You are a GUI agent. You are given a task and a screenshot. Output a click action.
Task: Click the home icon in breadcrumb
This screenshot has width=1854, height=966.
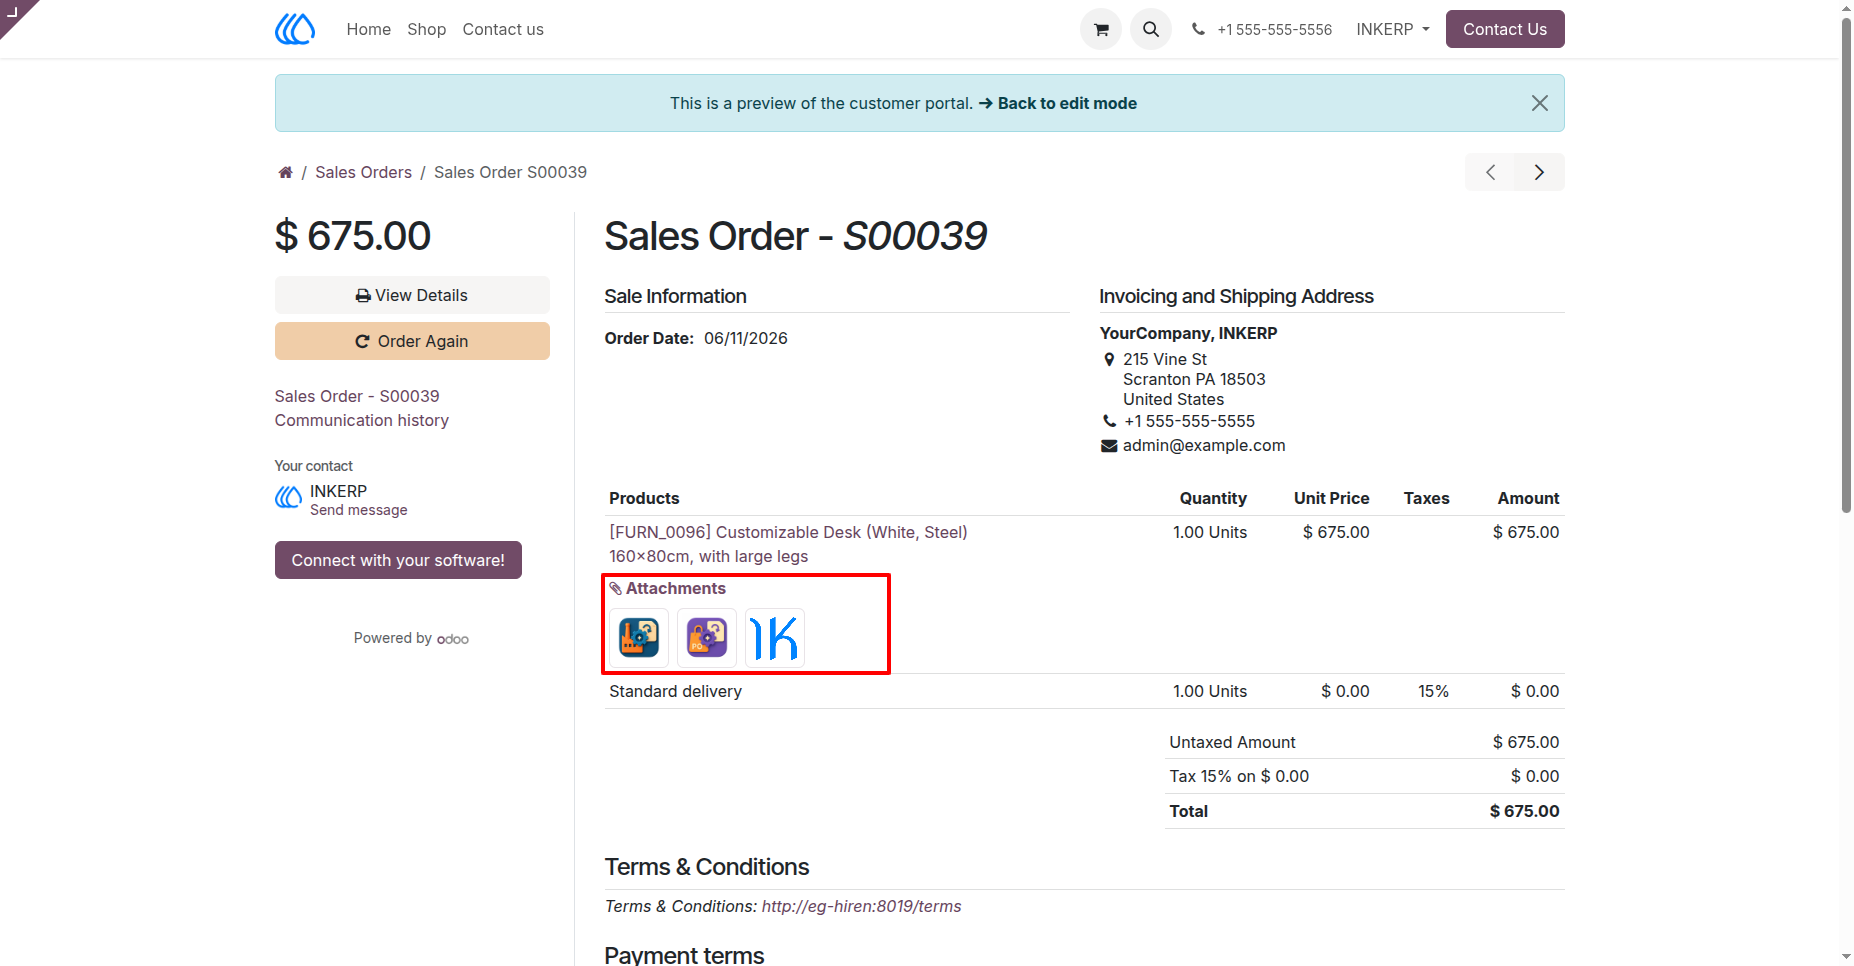coord(285,172)
